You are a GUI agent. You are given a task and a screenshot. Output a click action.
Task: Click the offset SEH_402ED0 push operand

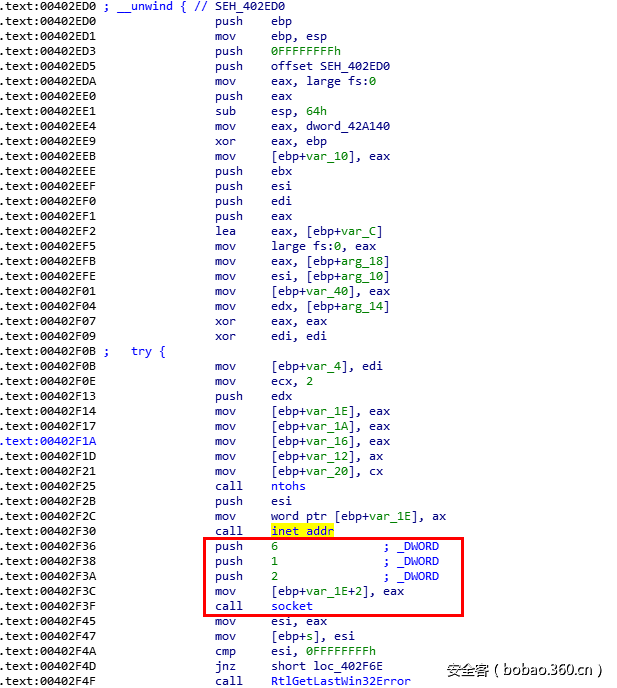330,66
